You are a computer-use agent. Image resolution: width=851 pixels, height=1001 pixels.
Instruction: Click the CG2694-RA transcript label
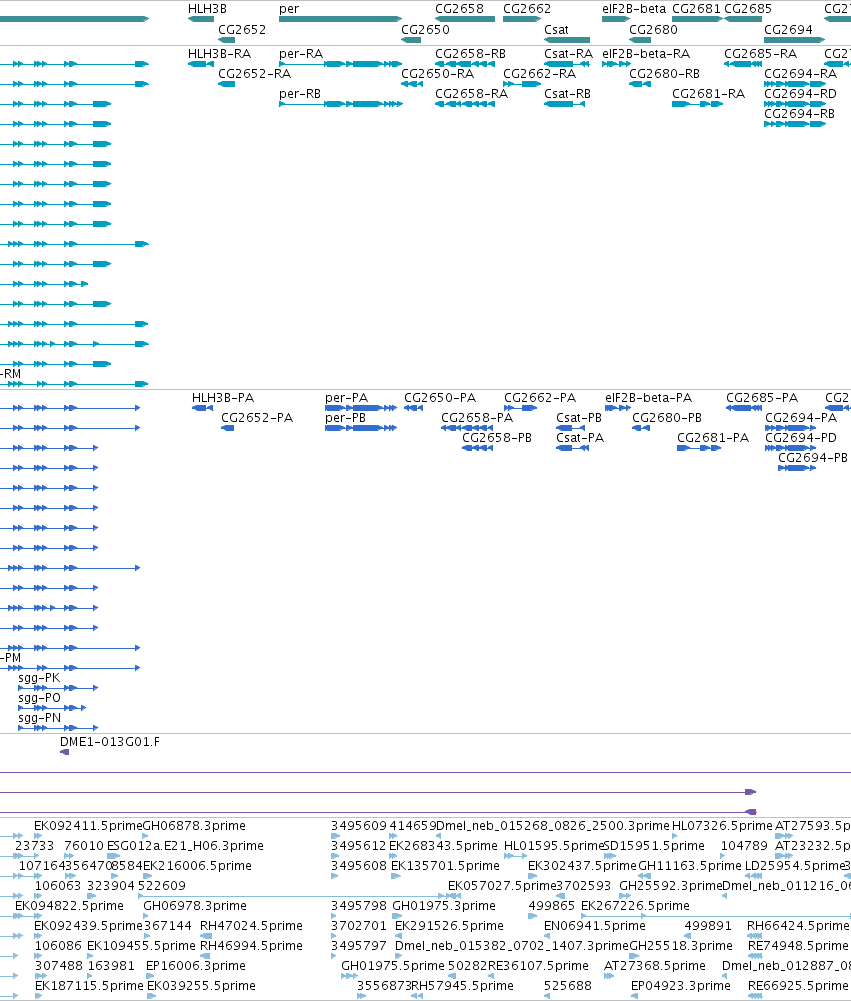tap(801, 73)
